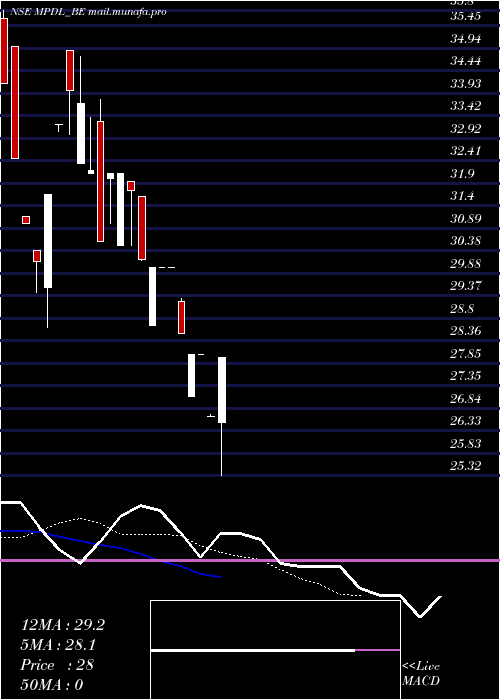Select the 27.85 price axis label
Viewport: 500px width, 700px height.
[x=466, y=354]
